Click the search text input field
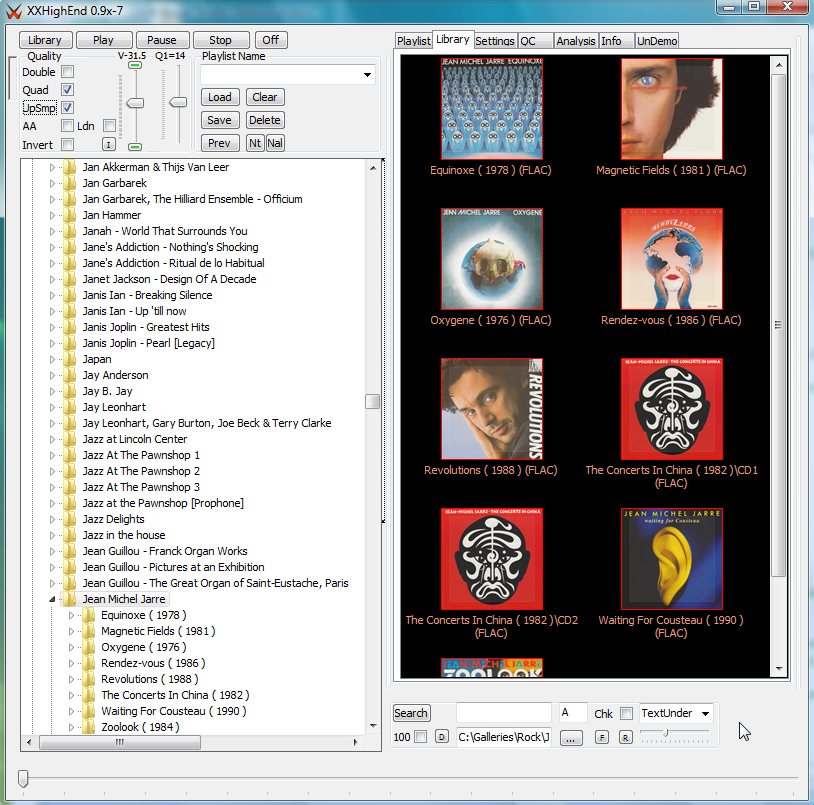The width and height of the screenshot is (814, 805). tap(504, 713)
